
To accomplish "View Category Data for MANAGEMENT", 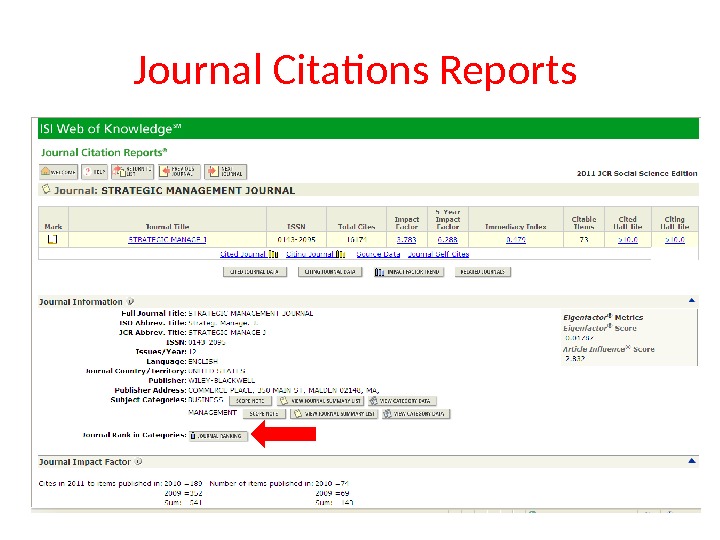I will [416, 414].
